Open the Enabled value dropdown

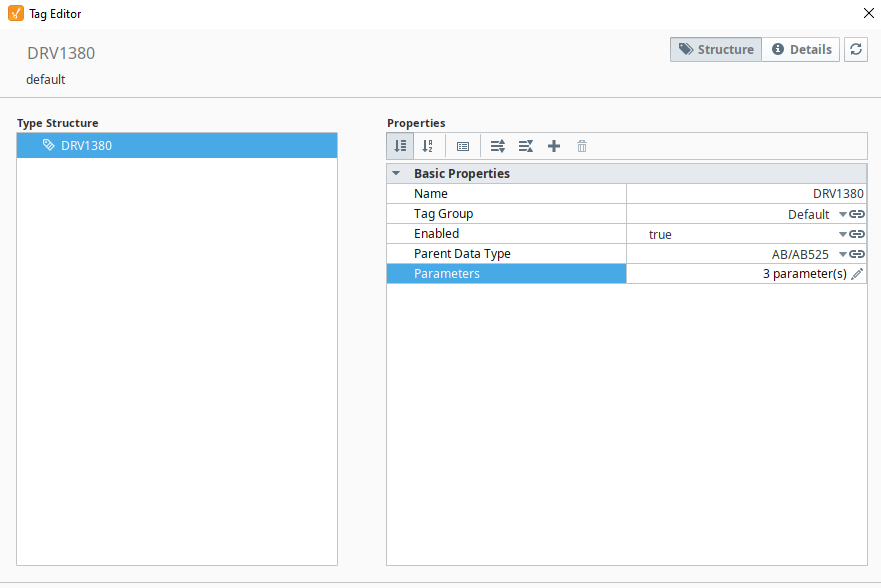(843, 235)
